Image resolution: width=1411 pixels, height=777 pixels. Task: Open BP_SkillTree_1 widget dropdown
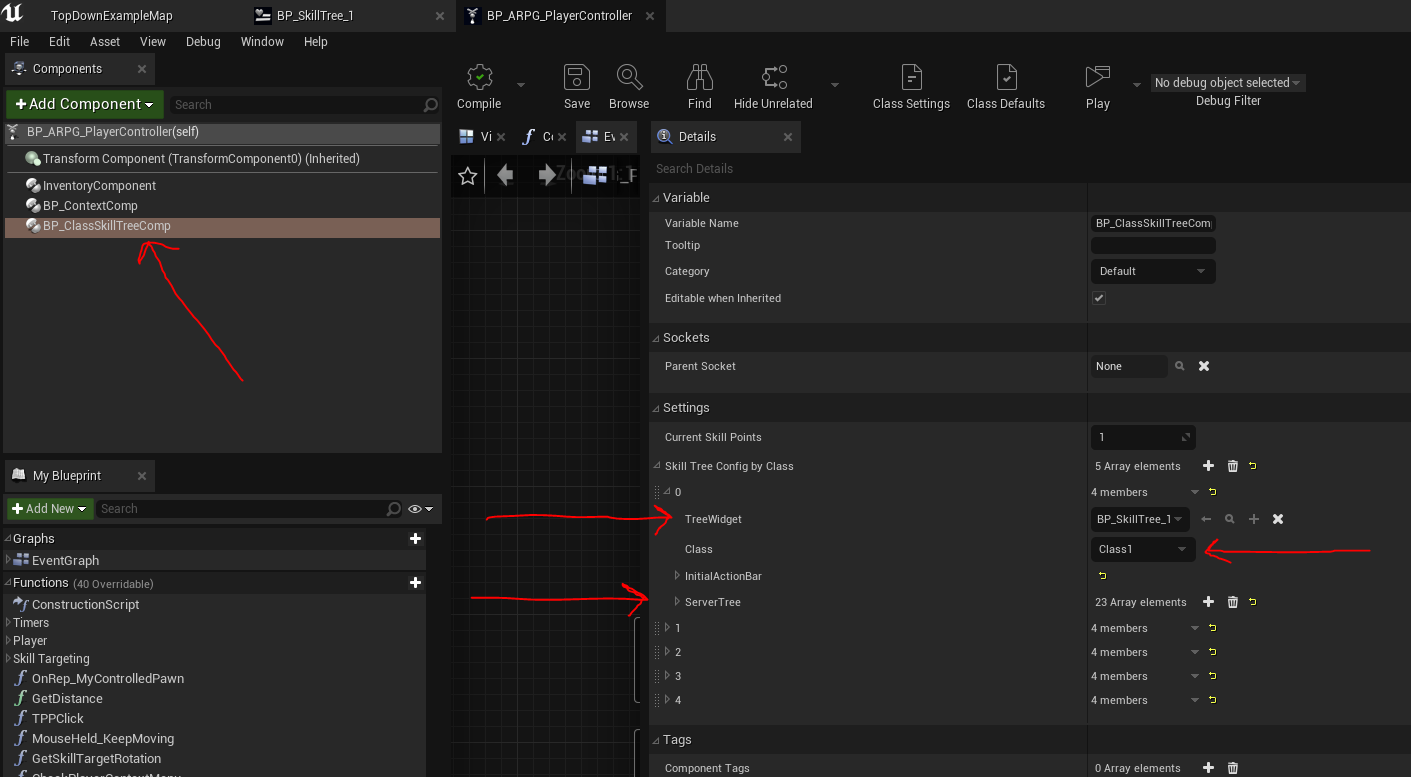pos(1140,519)
